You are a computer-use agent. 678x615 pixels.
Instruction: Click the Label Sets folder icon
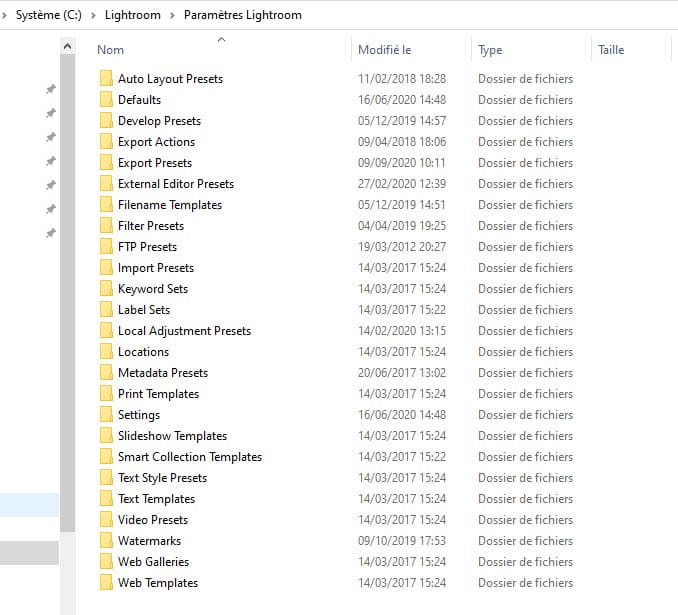coord(106,310)
